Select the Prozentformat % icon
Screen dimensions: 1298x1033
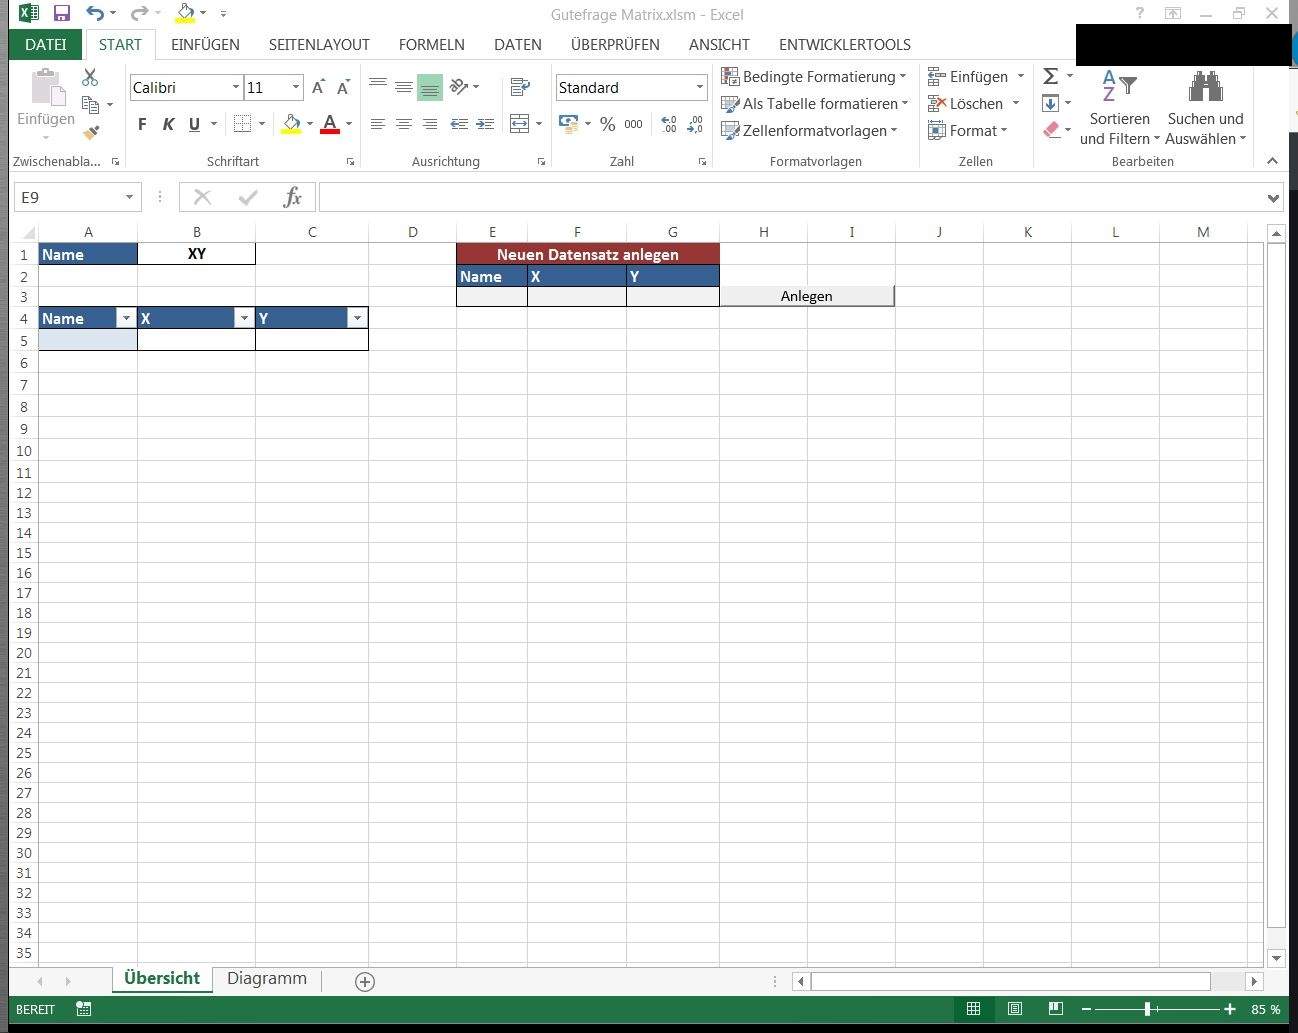[x=607, y=124]
